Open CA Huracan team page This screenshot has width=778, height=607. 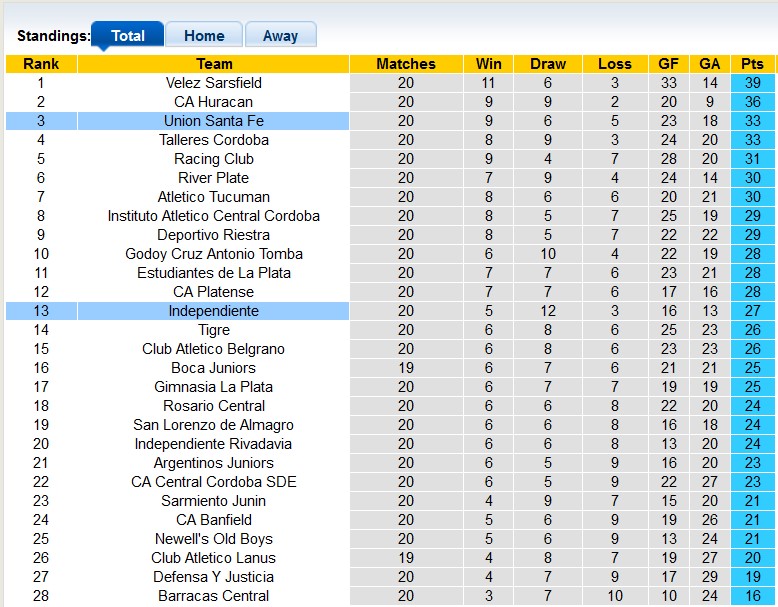(x=213, y=102)
